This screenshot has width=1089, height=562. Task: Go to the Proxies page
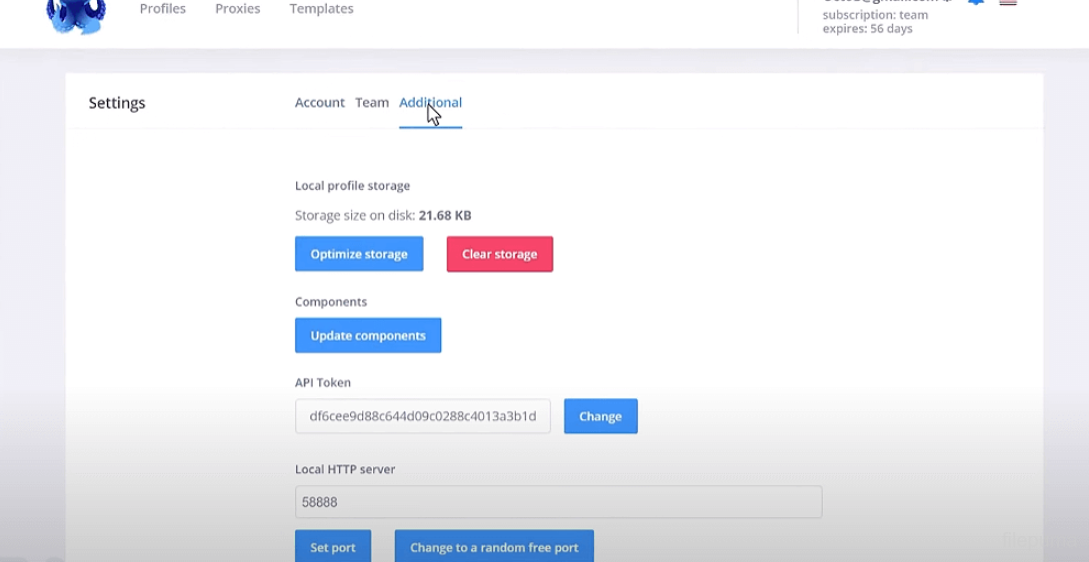point(238,9)
